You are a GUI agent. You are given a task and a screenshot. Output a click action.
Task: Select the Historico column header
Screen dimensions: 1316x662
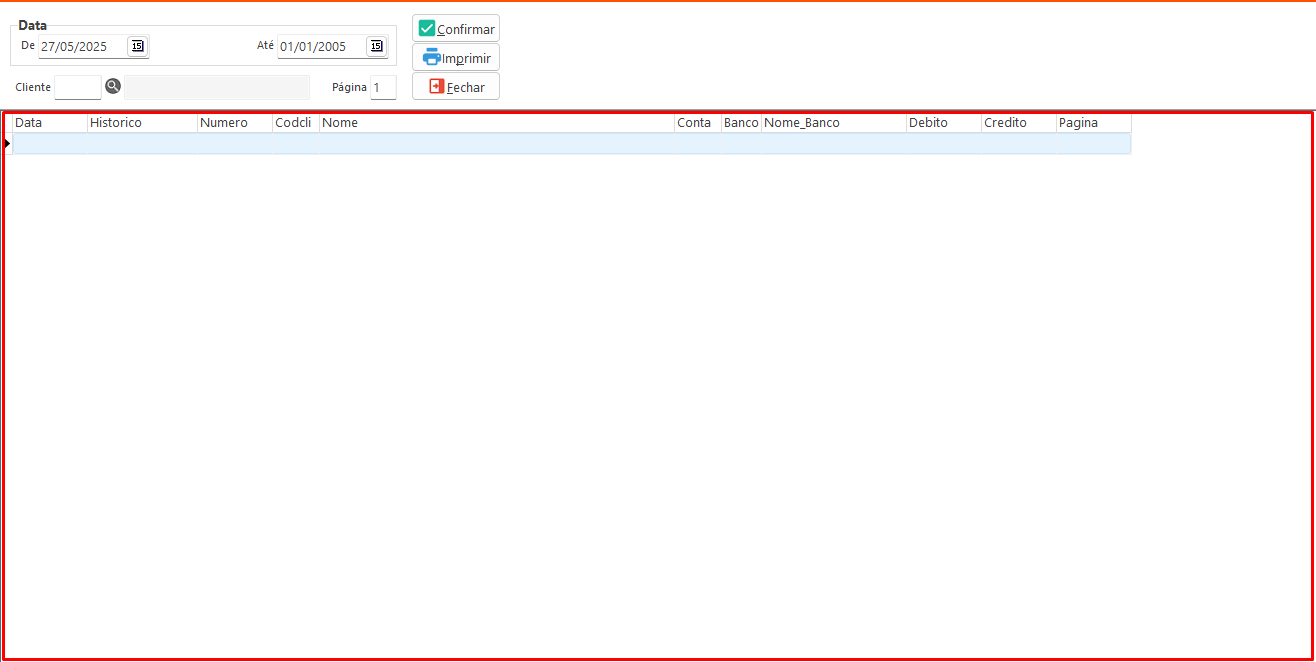coord(142,123)
